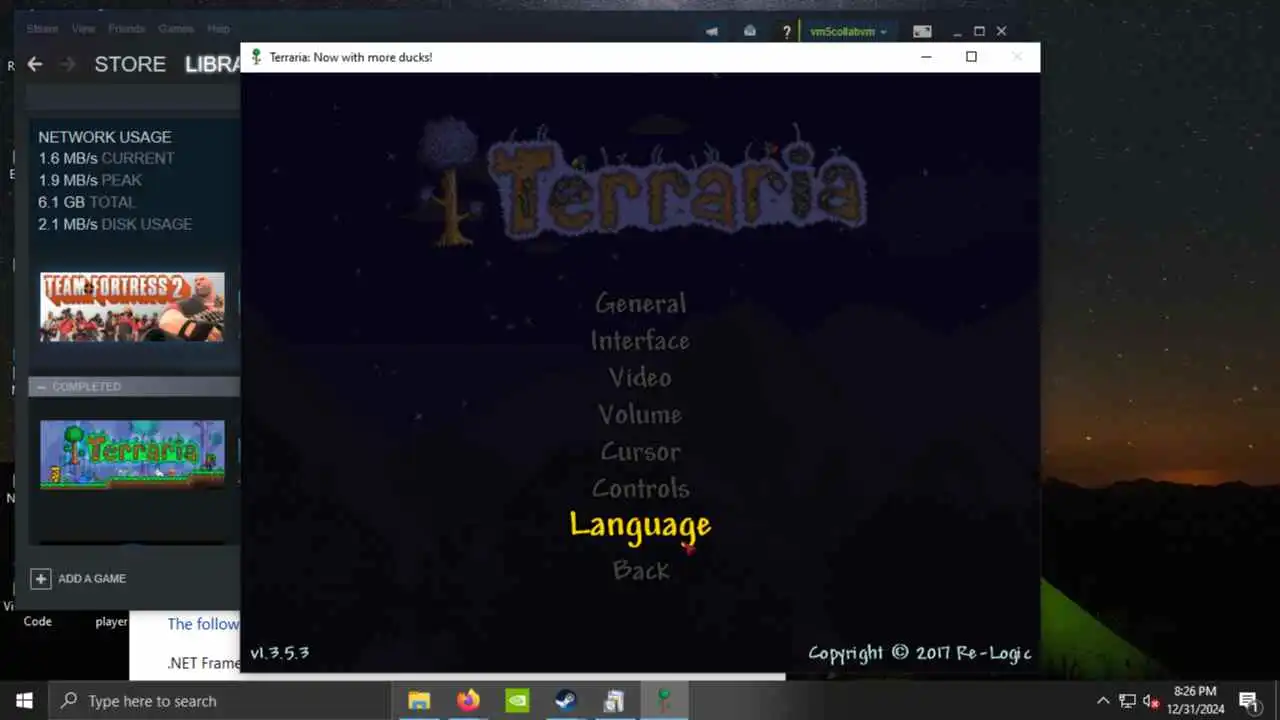Collapse the COMPLETED downloads section

pos(41,386)
